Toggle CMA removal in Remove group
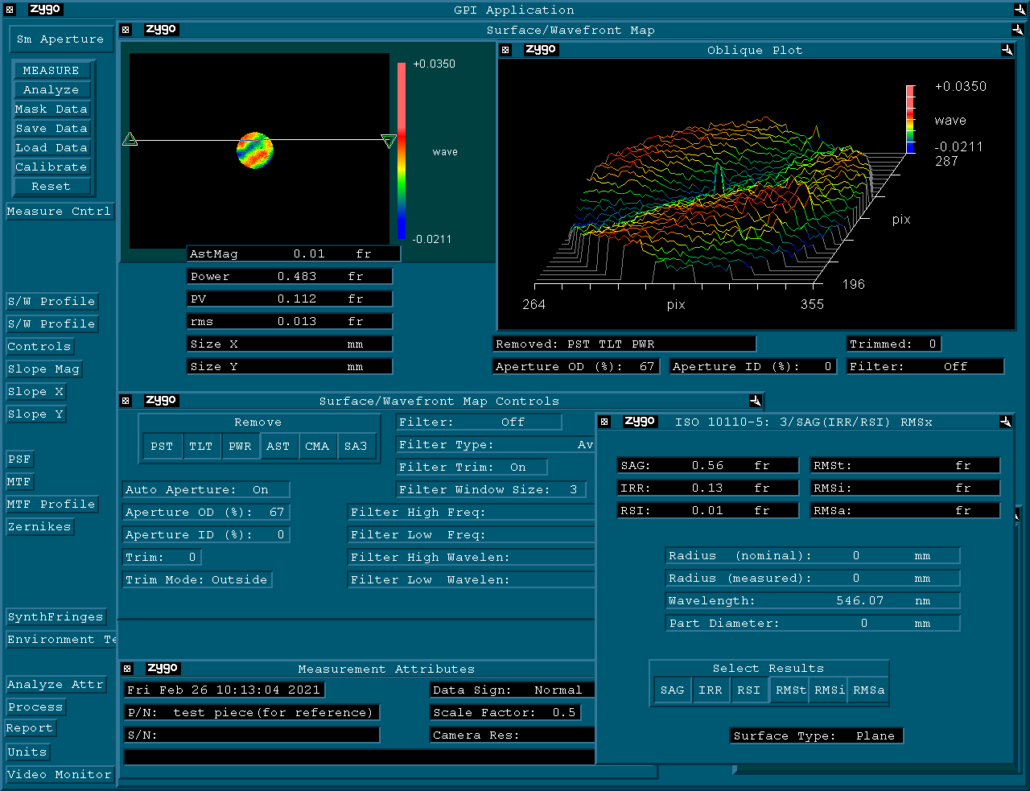Screen dimensions: 1030x791 [317, 446]
